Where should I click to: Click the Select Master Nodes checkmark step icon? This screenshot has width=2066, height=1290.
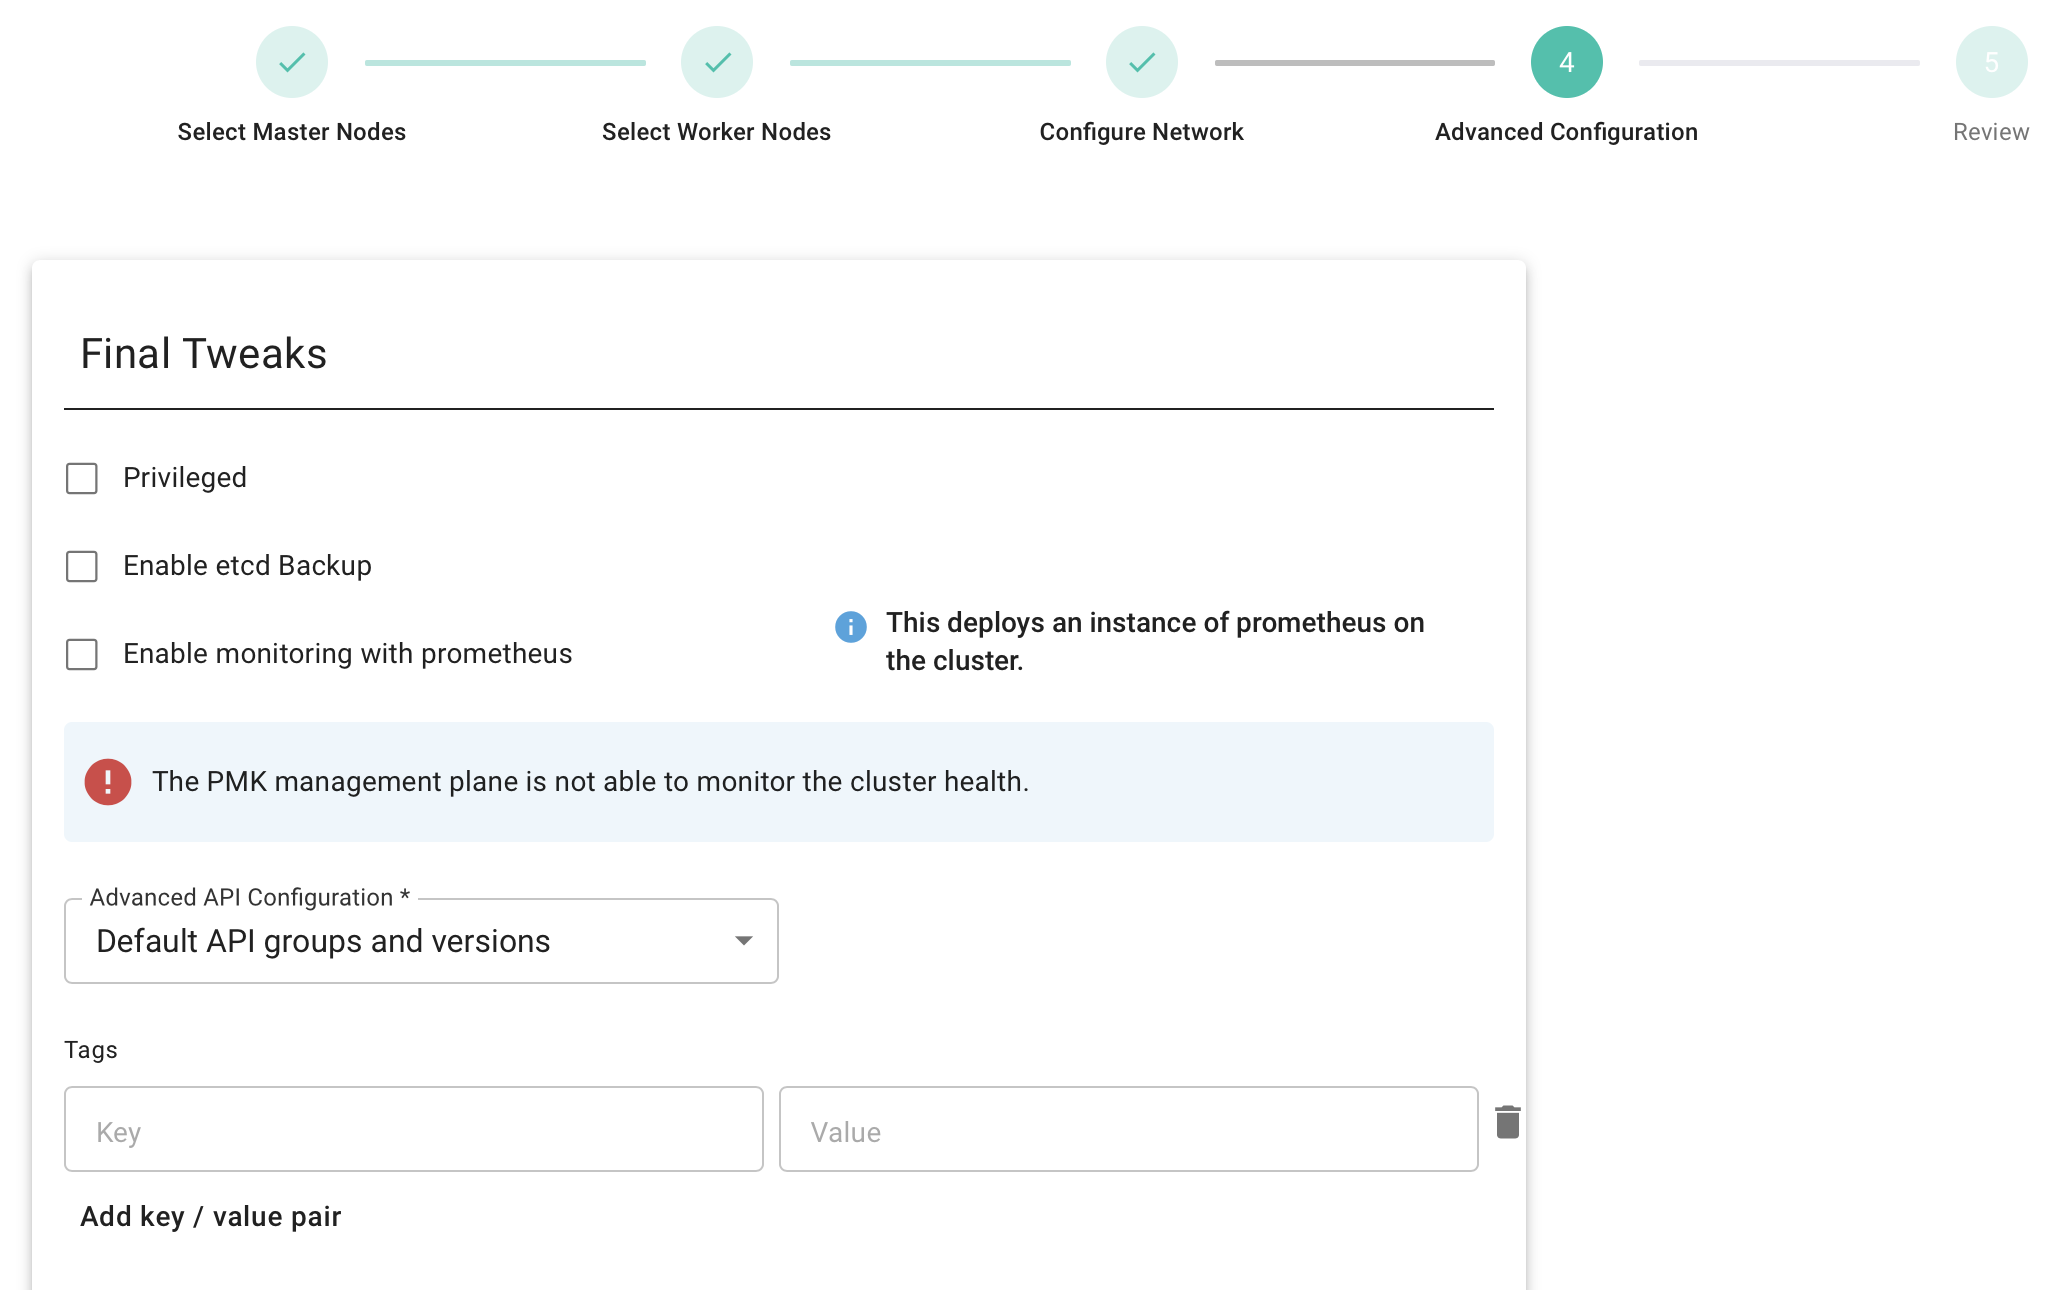(x=291, y=62)
